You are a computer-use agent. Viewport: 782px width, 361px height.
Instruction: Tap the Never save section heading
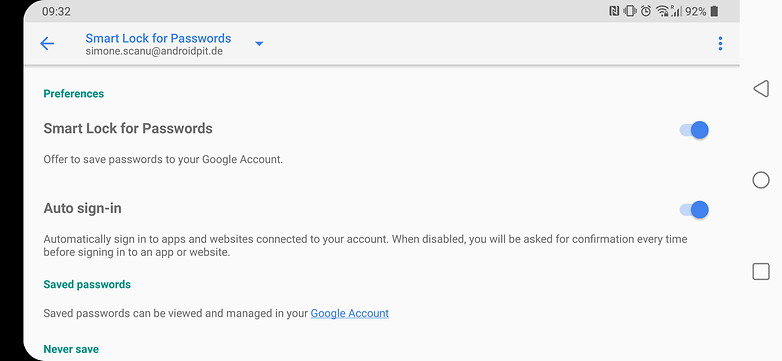[x=71, y=349]
